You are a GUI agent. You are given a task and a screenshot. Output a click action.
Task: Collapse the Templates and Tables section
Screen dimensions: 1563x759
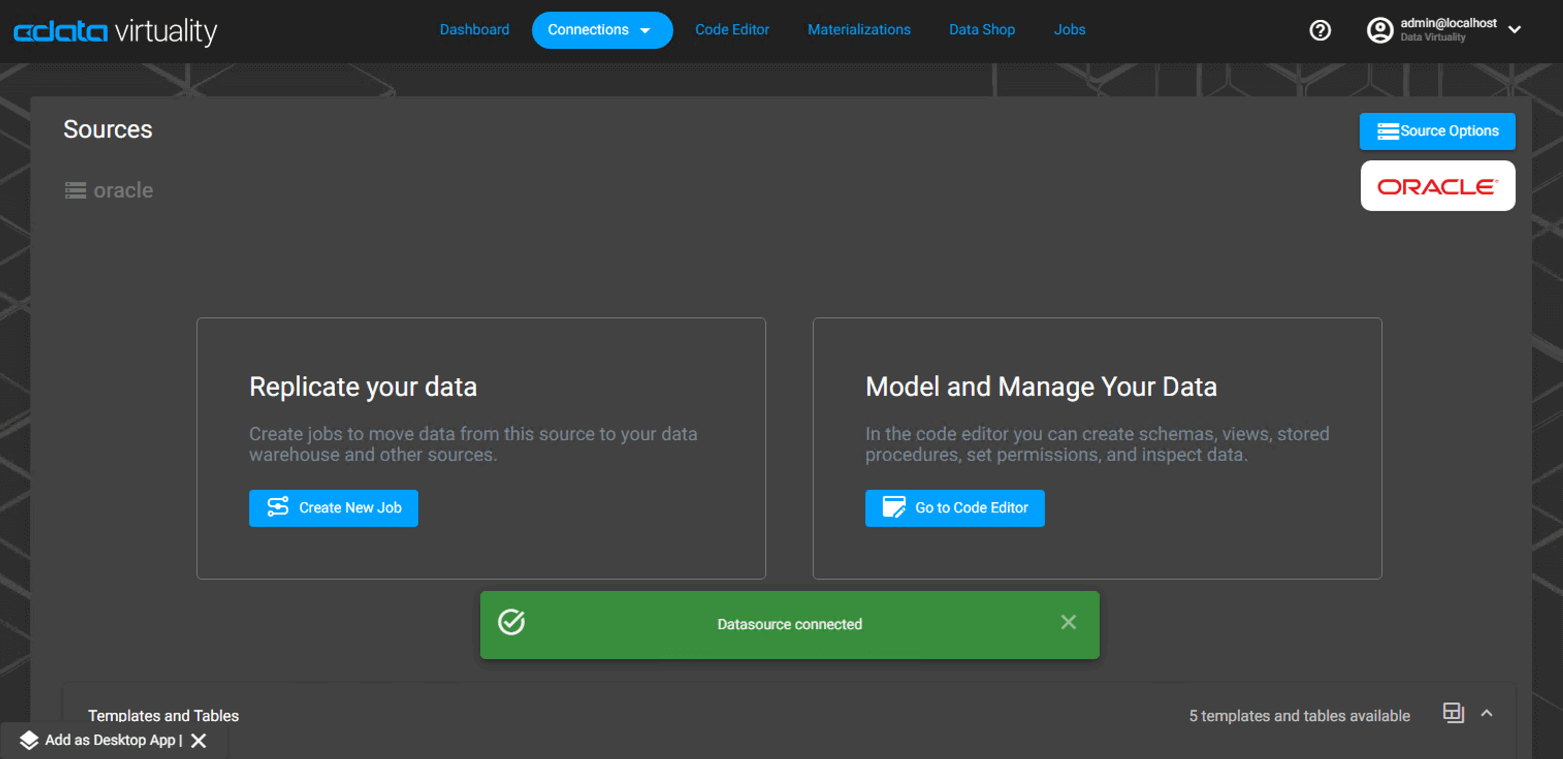1487,713
